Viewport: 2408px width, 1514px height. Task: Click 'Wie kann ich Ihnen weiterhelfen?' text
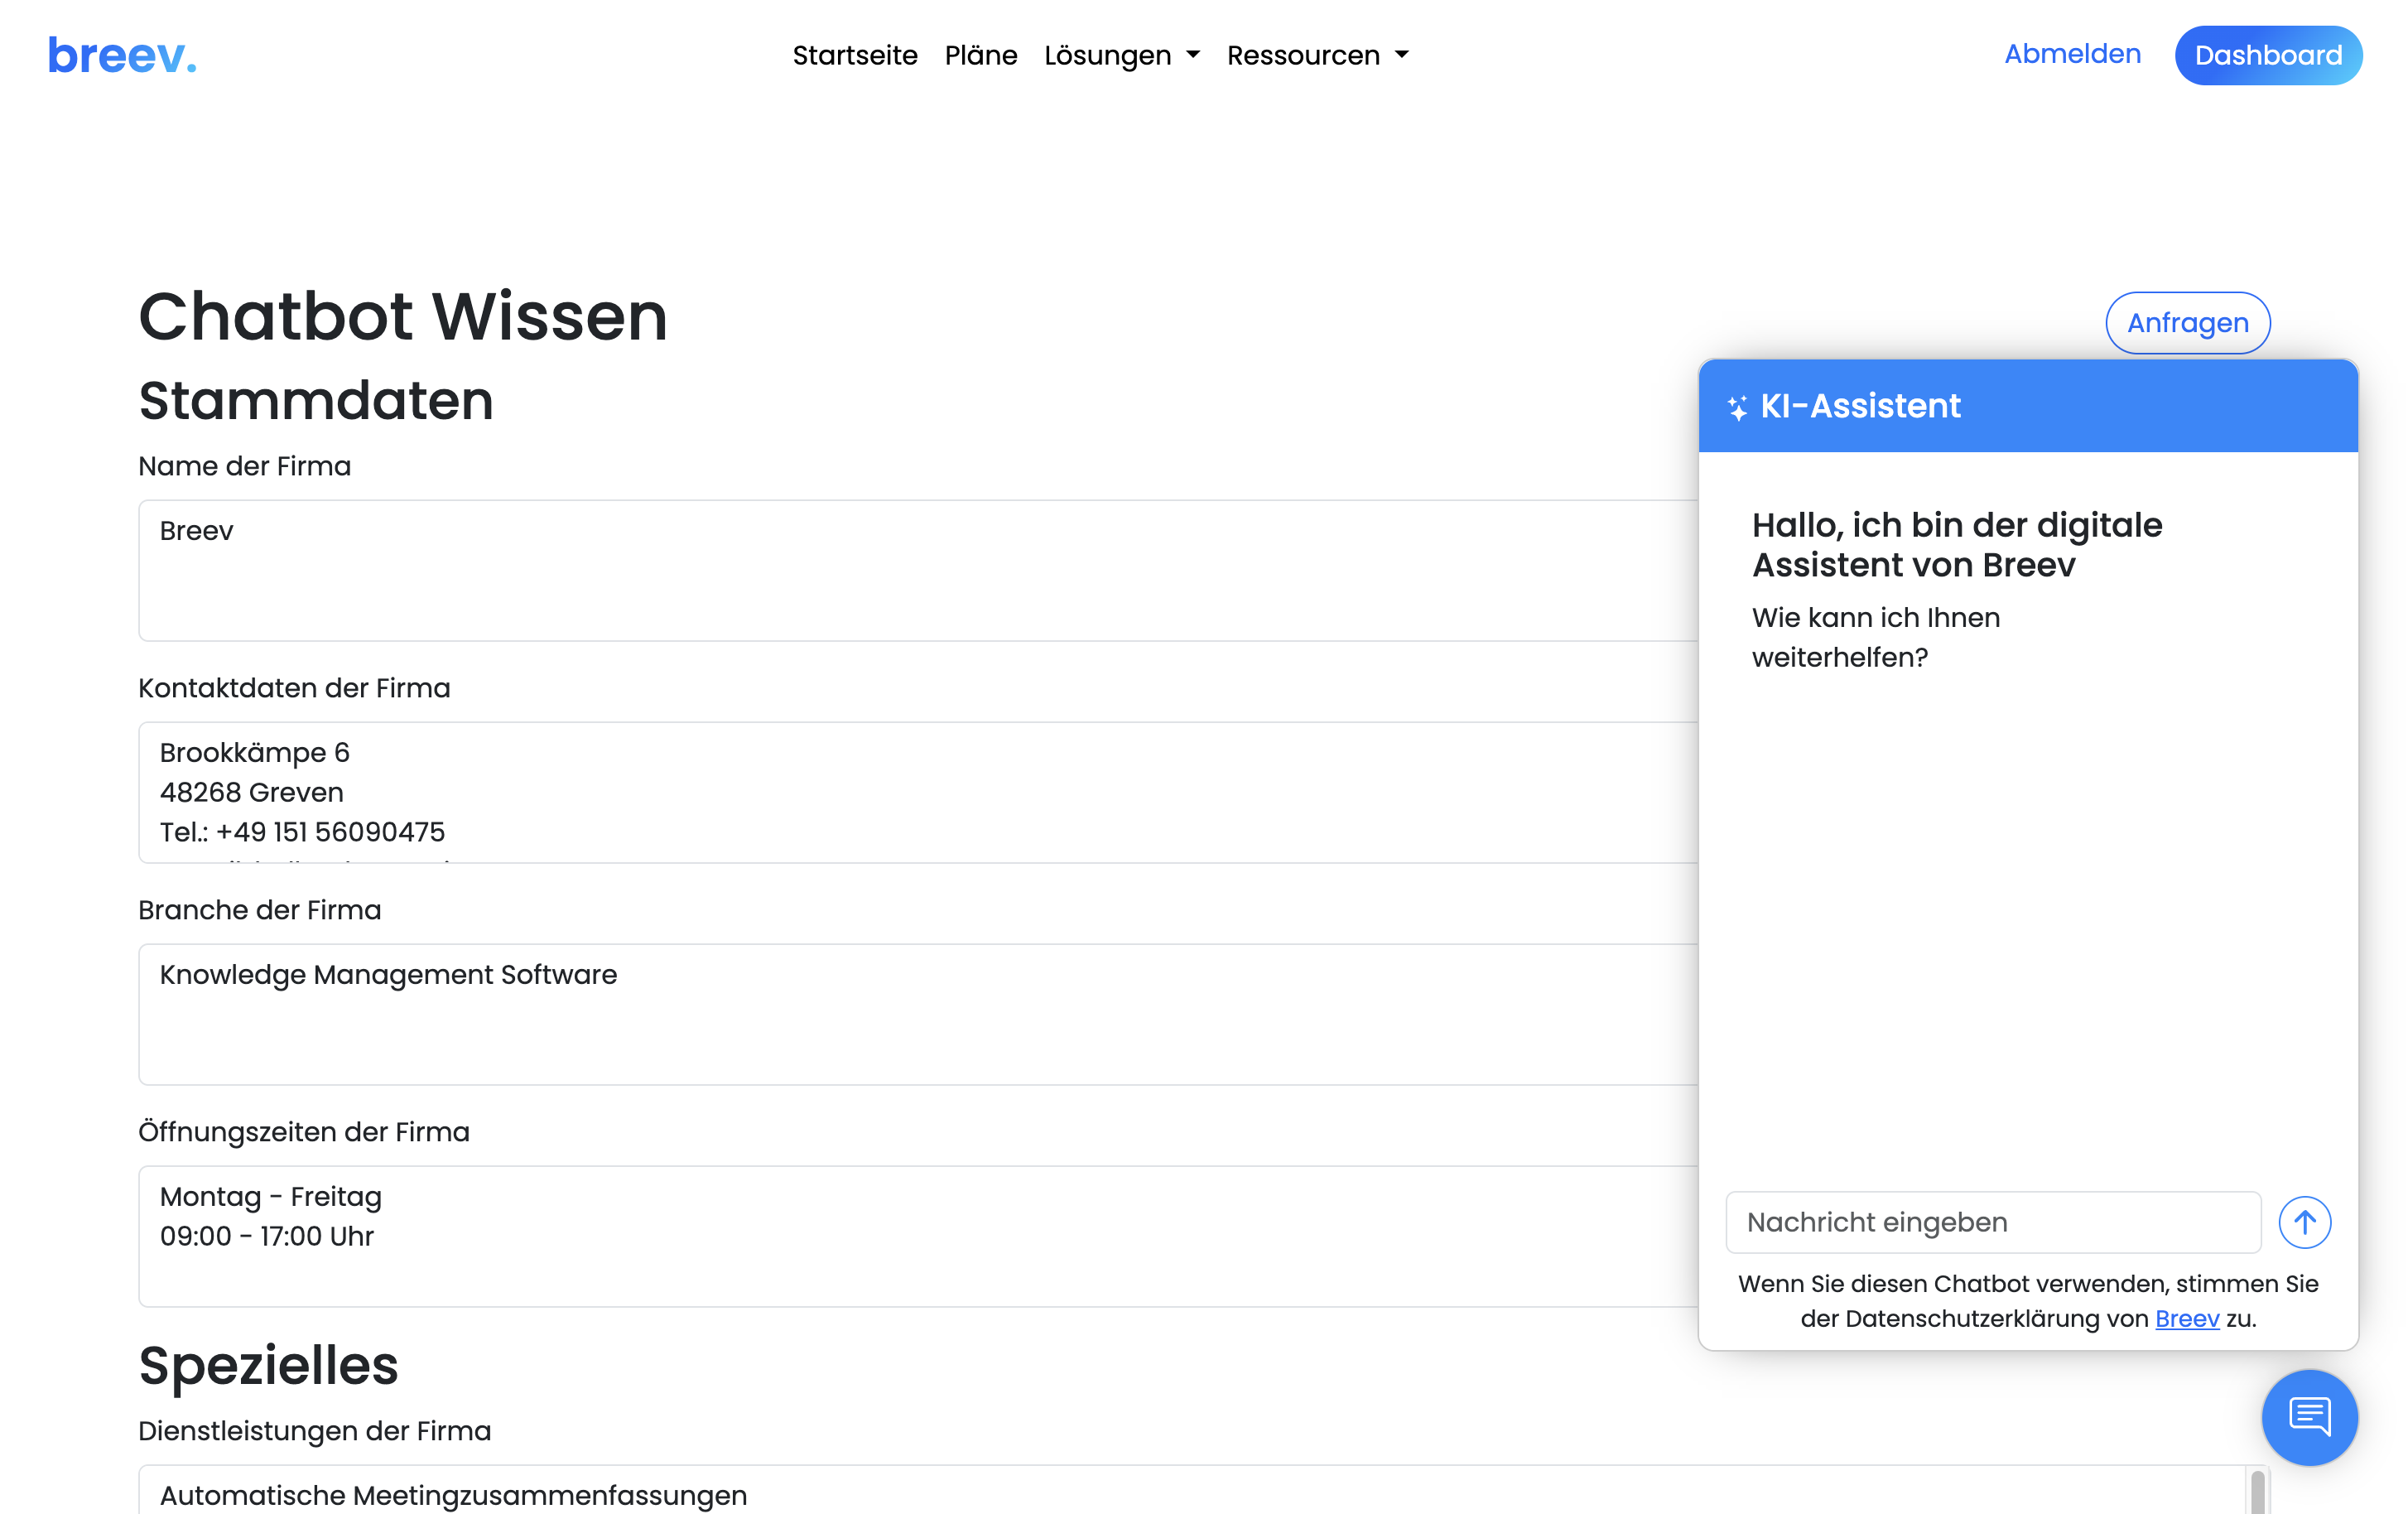[x=1875, y=637]
